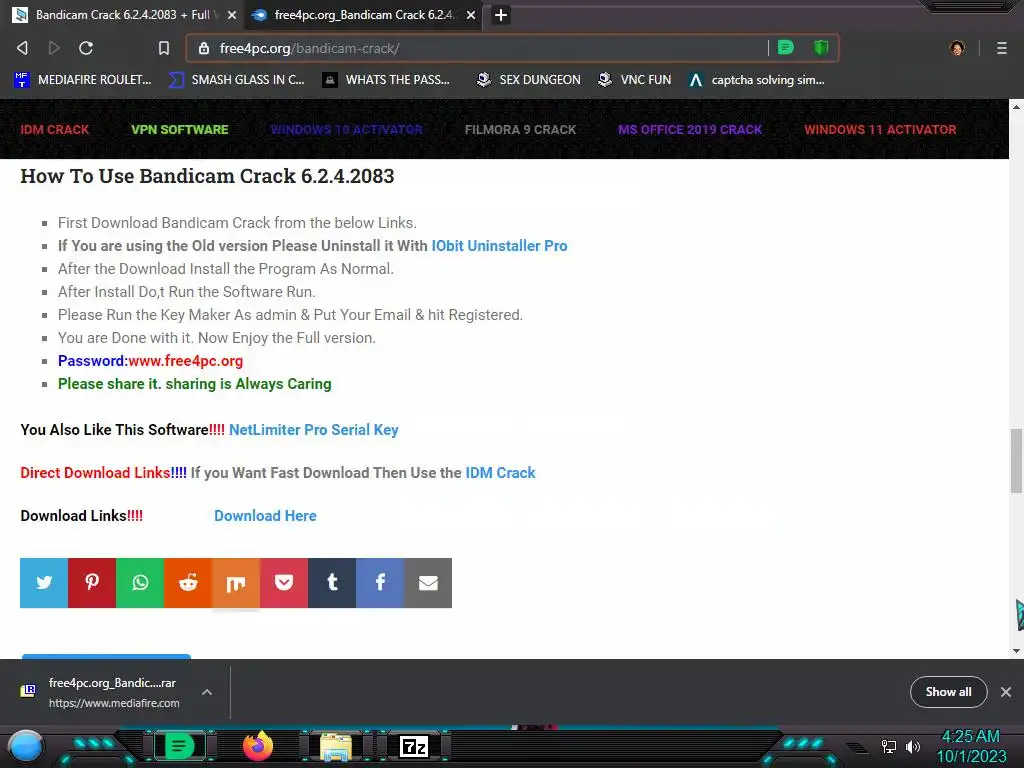
Task: Click the Download Here link
Action: point(265,516)
